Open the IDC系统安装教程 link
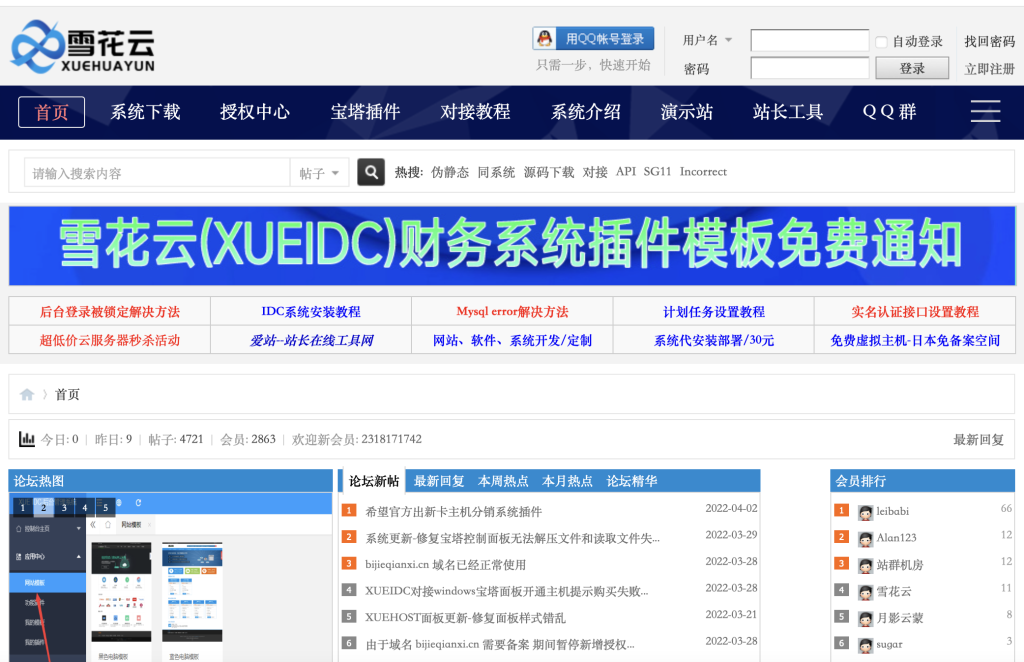Screen dimensions: 1024x662 (x=311, y=312)
